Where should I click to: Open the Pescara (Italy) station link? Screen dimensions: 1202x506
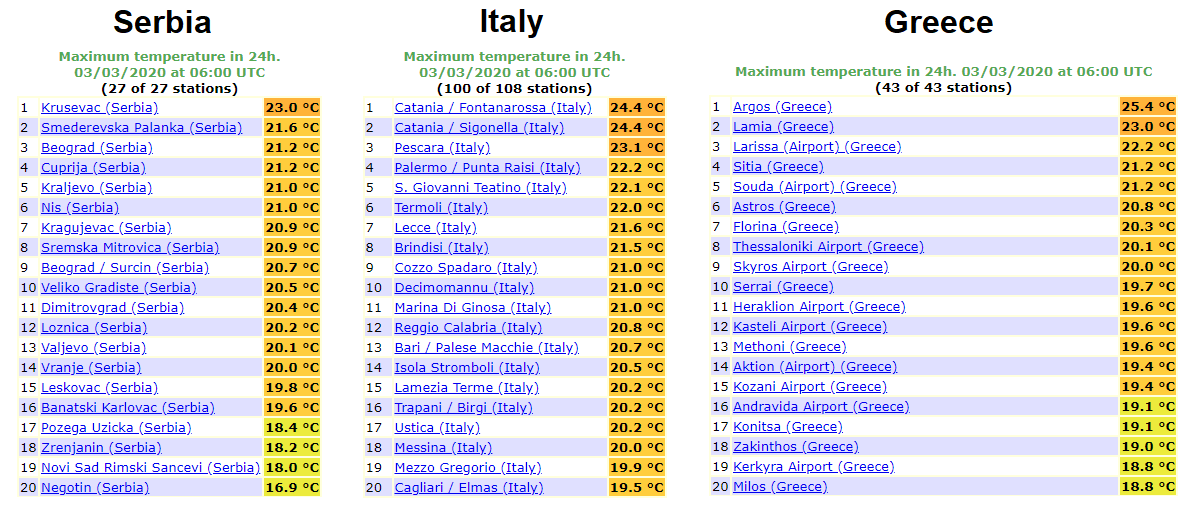click(x=442, y=147)
